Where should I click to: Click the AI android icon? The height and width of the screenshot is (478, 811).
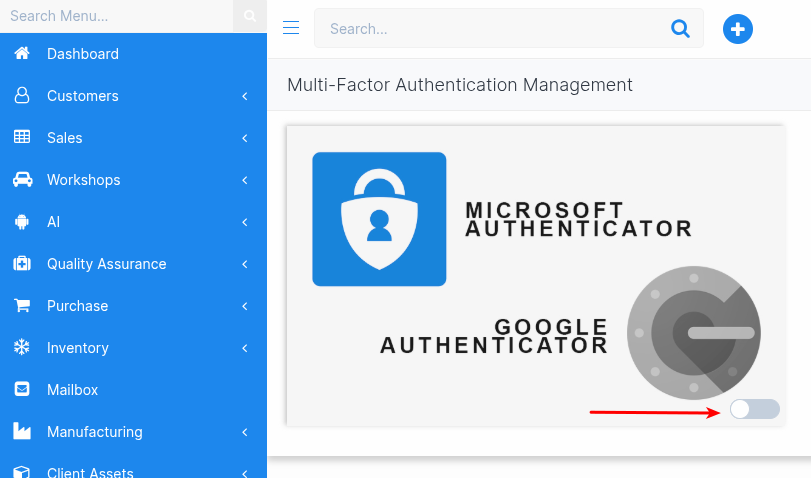pyautogui.click(x=22, y=222)
